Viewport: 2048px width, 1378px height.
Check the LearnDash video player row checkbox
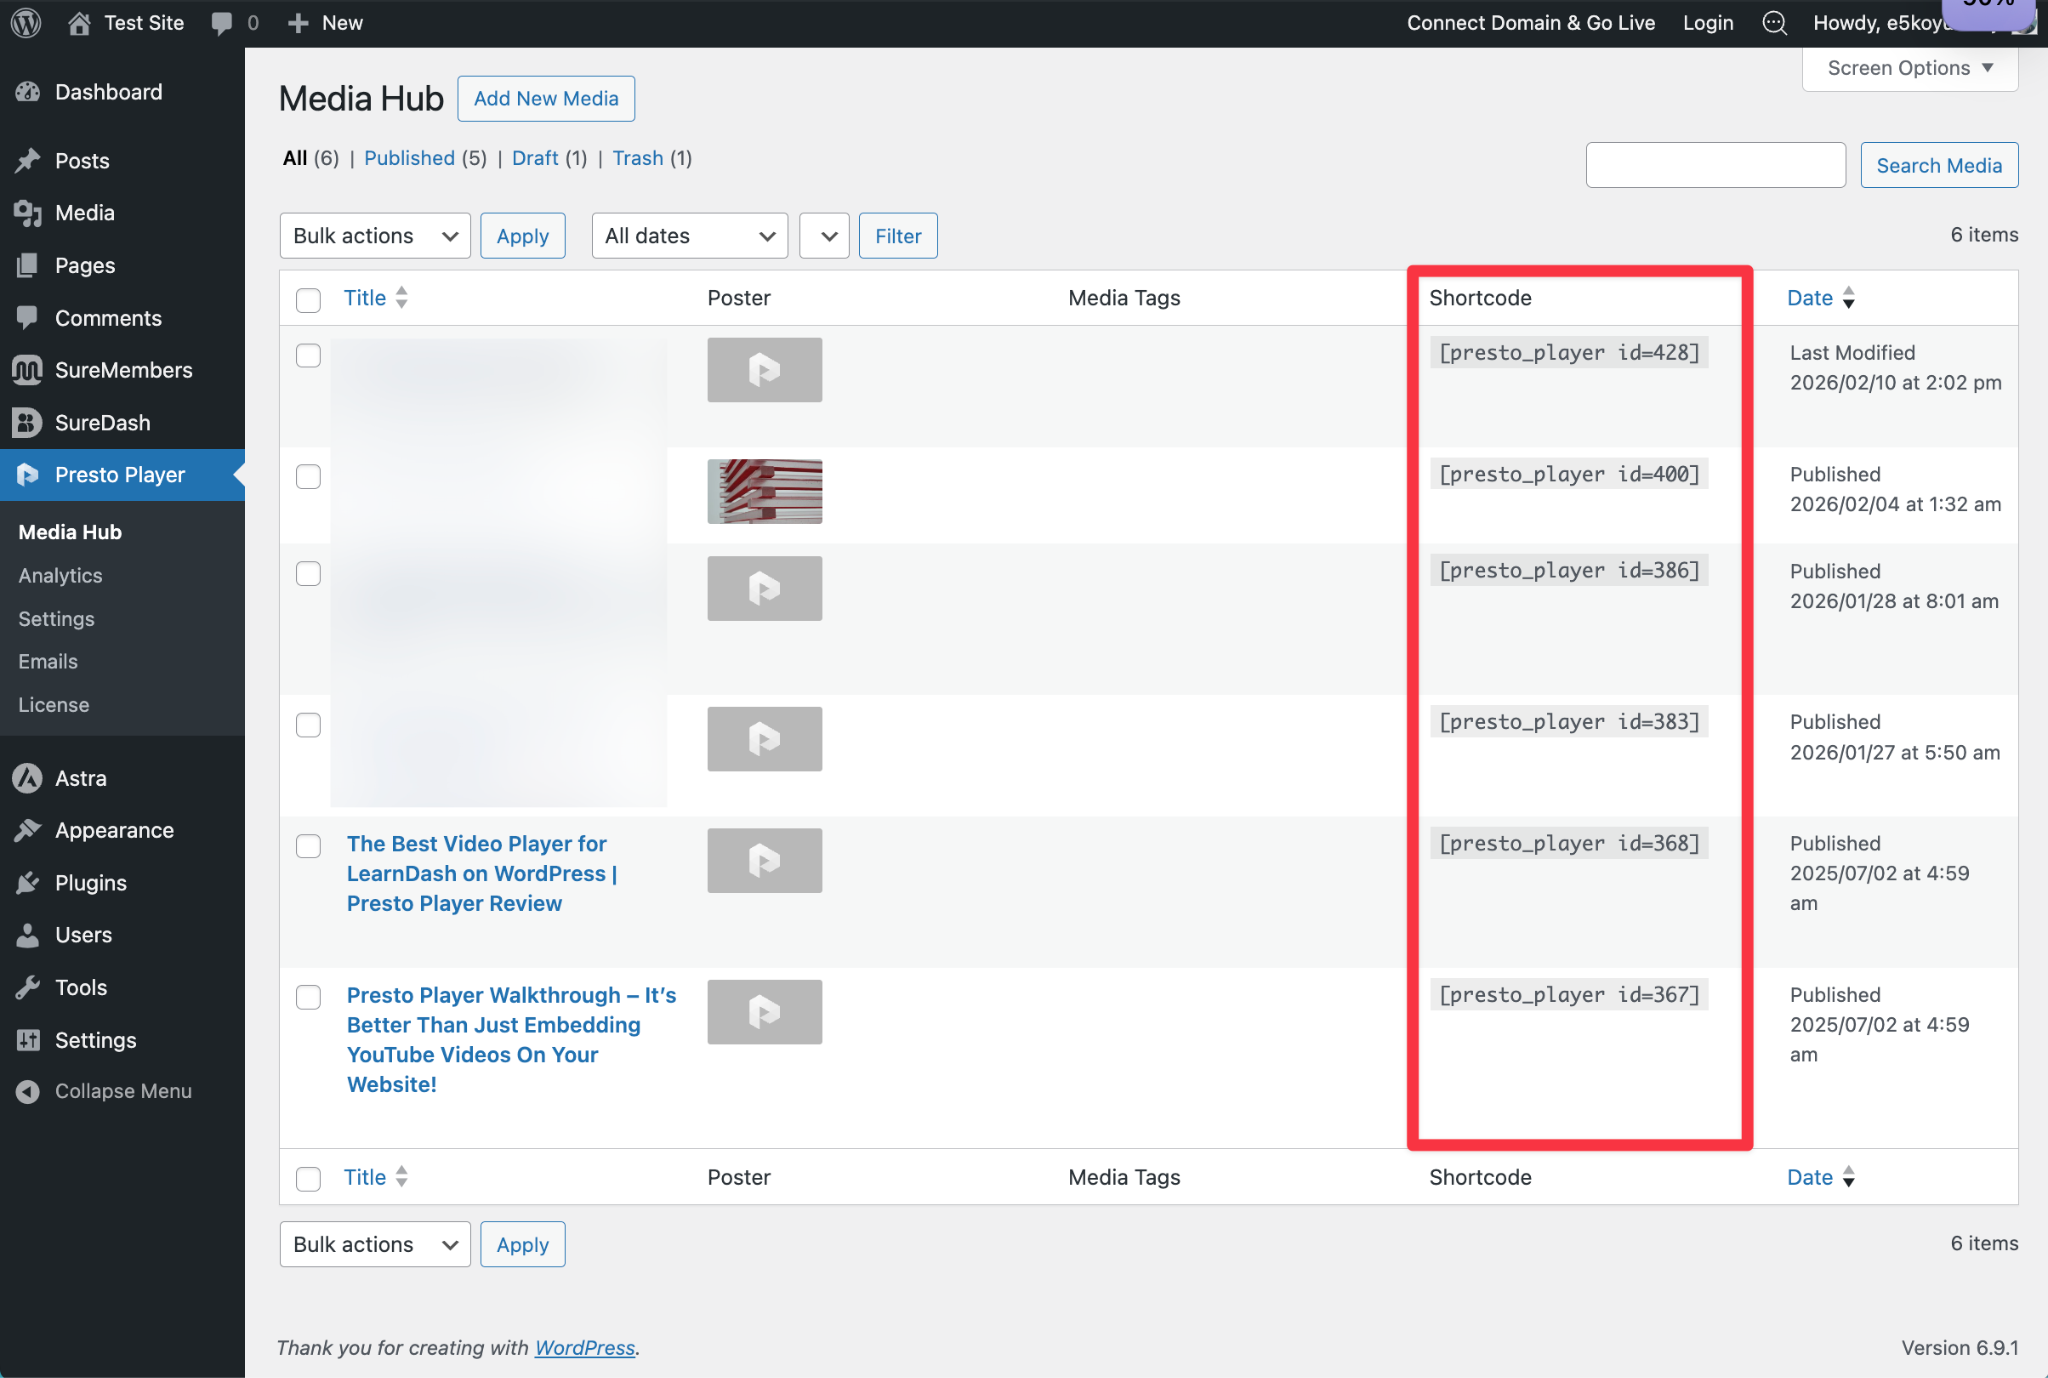[x=308, y=846]
